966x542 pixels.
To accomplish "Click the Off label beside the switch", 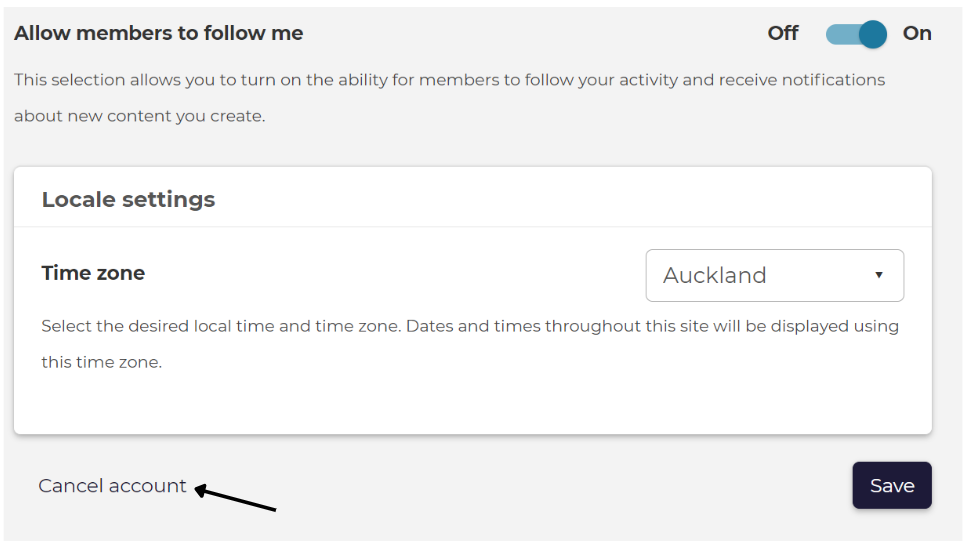I will (782, 33).
